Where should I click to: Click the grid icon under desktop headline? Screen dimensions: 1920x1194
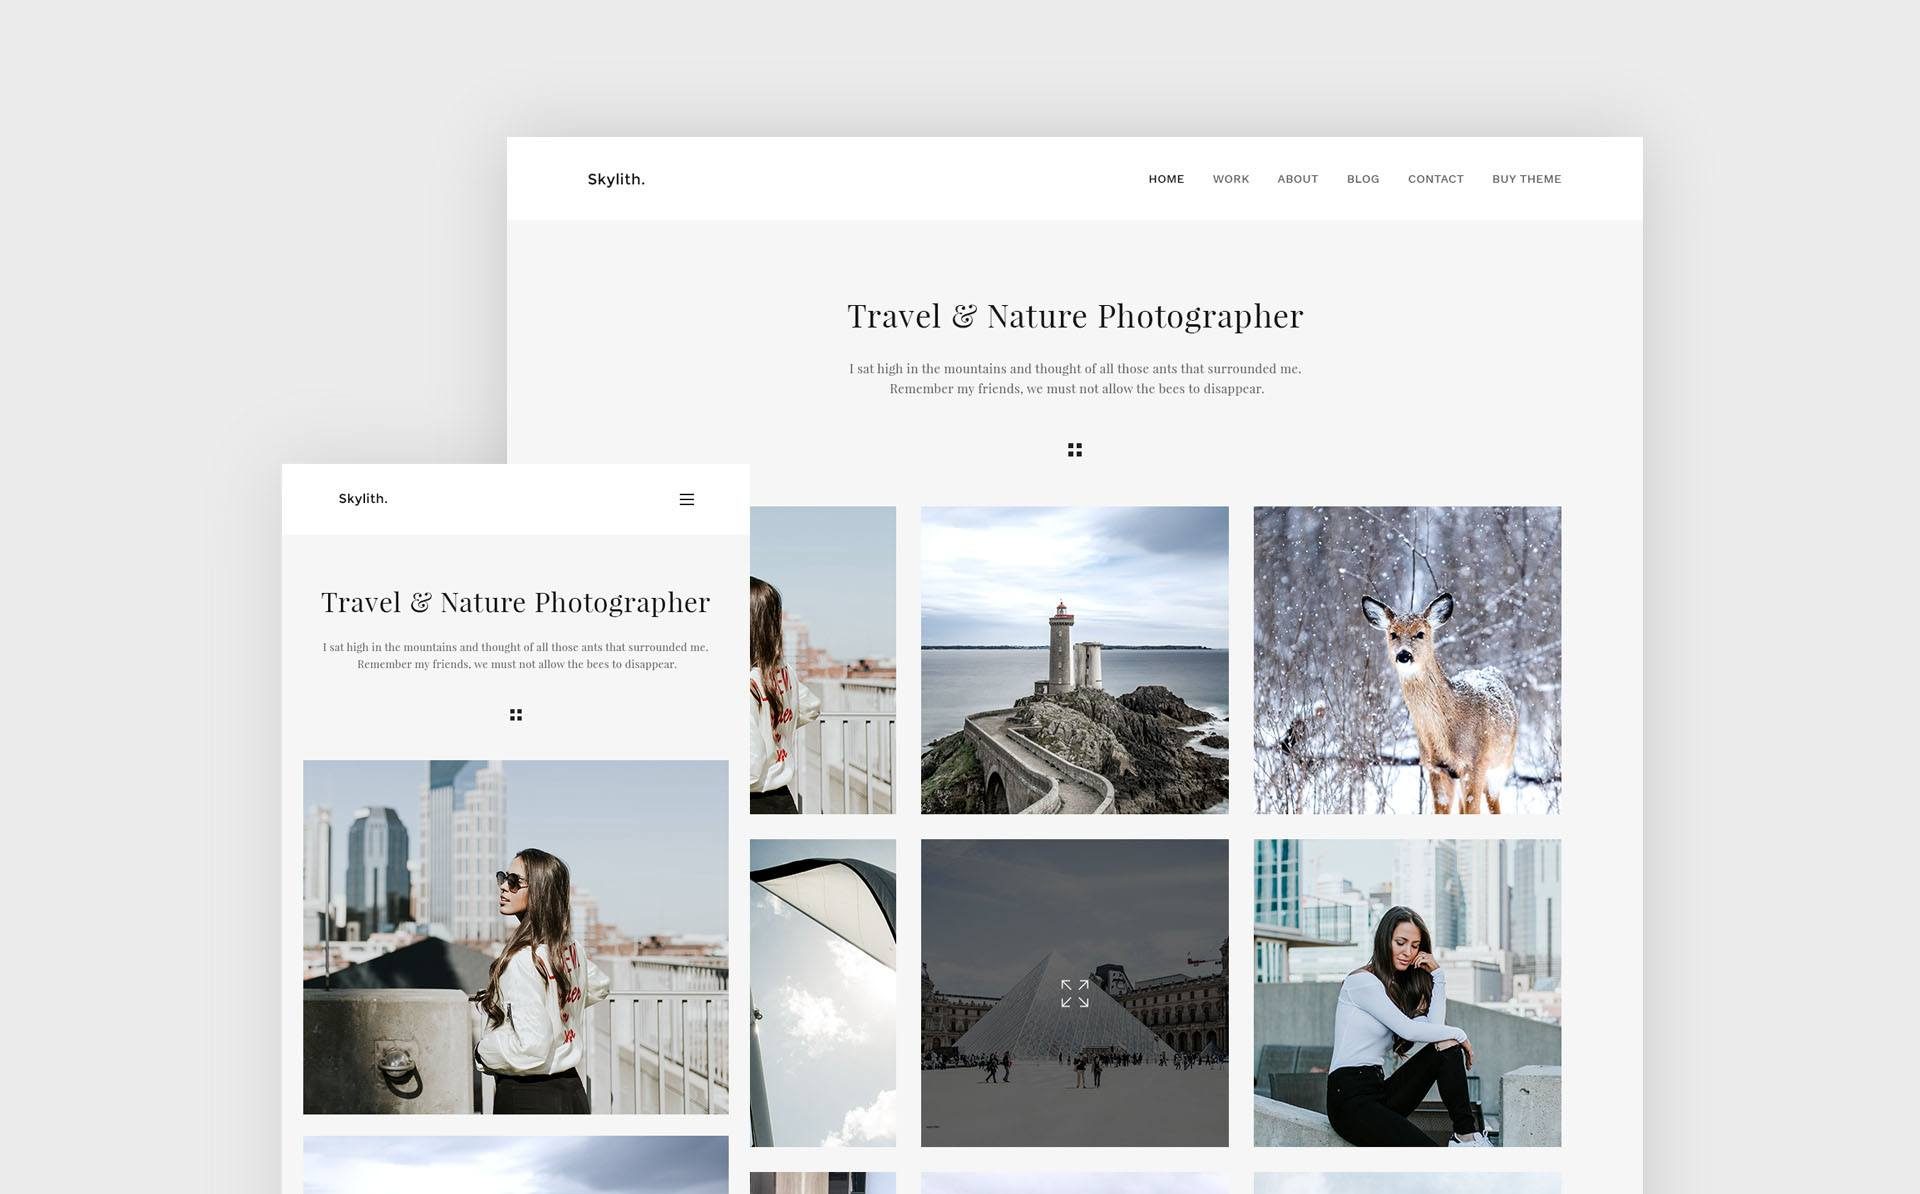(1074, 450)
